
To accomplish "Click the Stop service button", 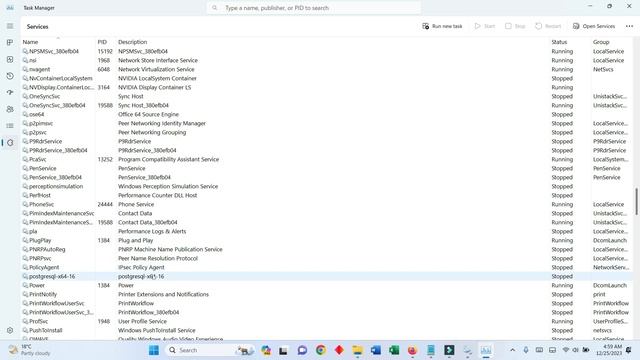I will coord(515,26).
